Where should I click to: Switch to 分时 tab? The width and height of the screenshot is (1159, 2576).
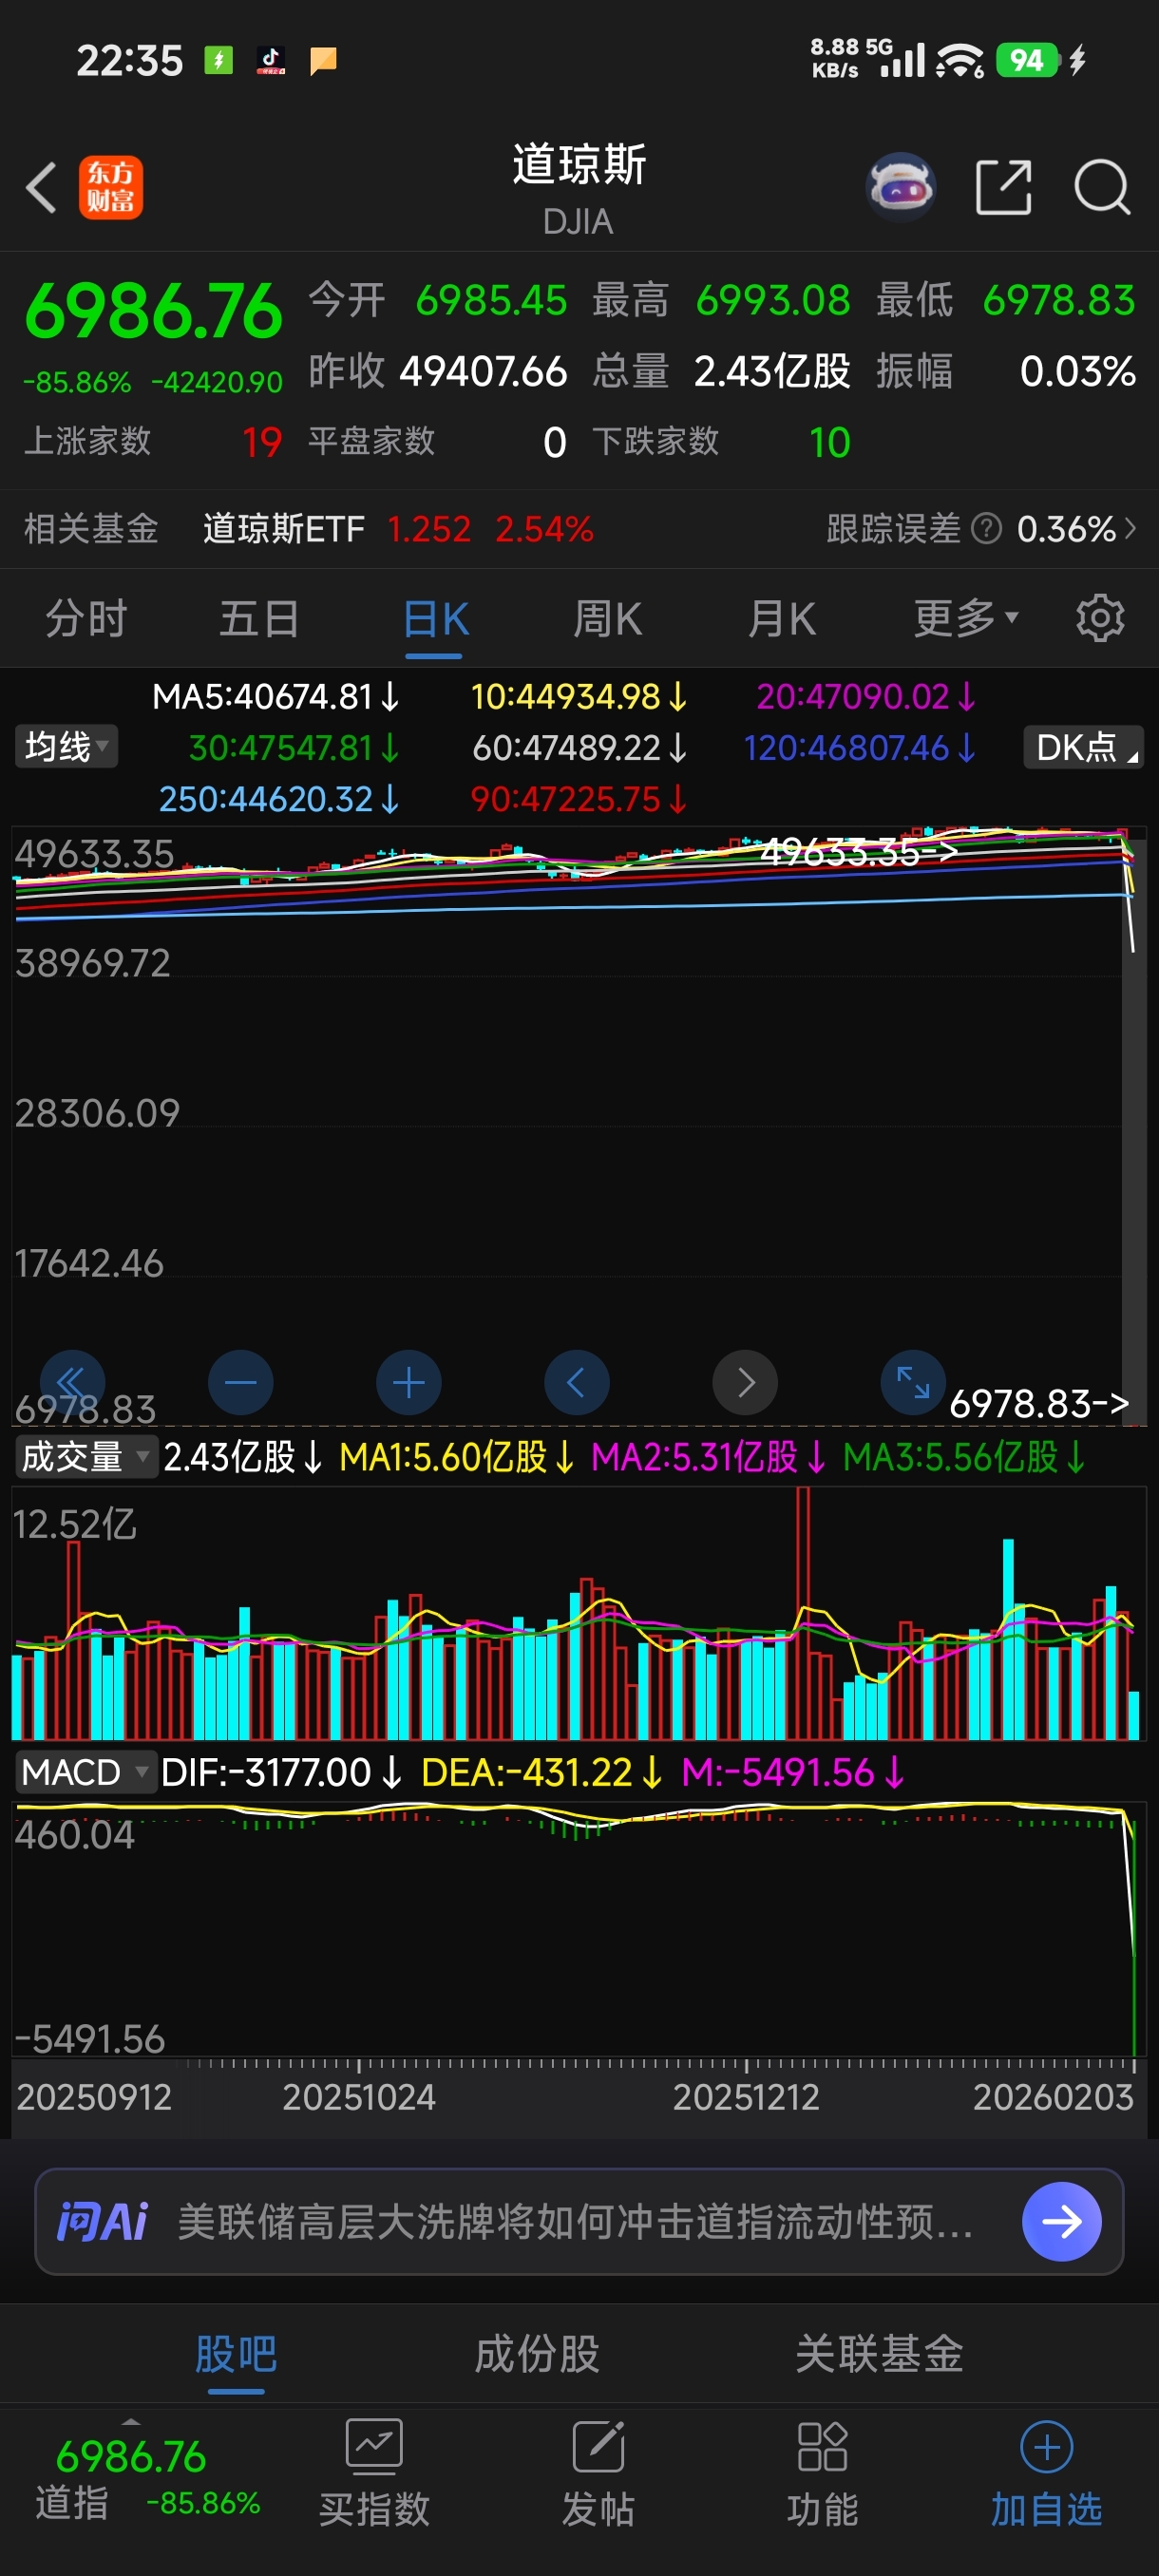[86, 618]
